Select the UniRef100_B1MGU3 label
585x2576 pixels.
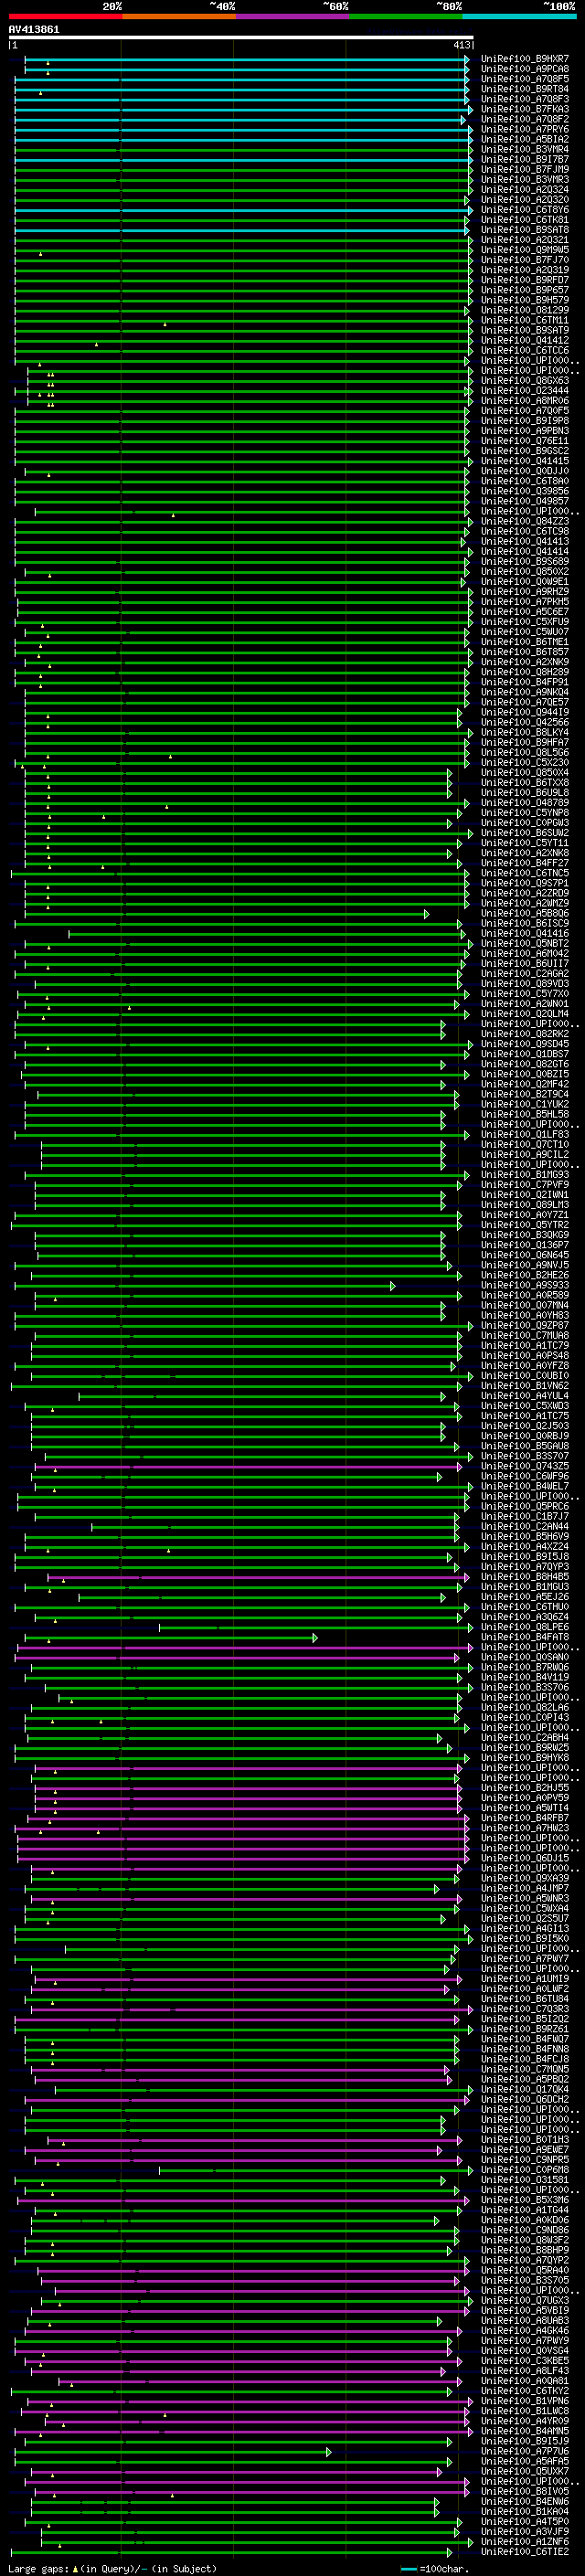(x=525, y=1587)
